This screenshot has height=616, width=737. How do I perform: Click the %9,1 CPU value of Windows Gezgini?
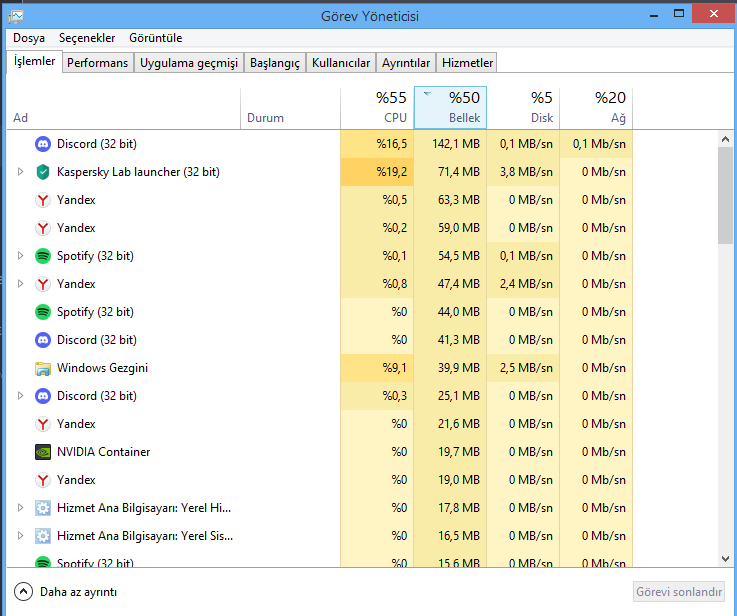(x=394, y=368)
